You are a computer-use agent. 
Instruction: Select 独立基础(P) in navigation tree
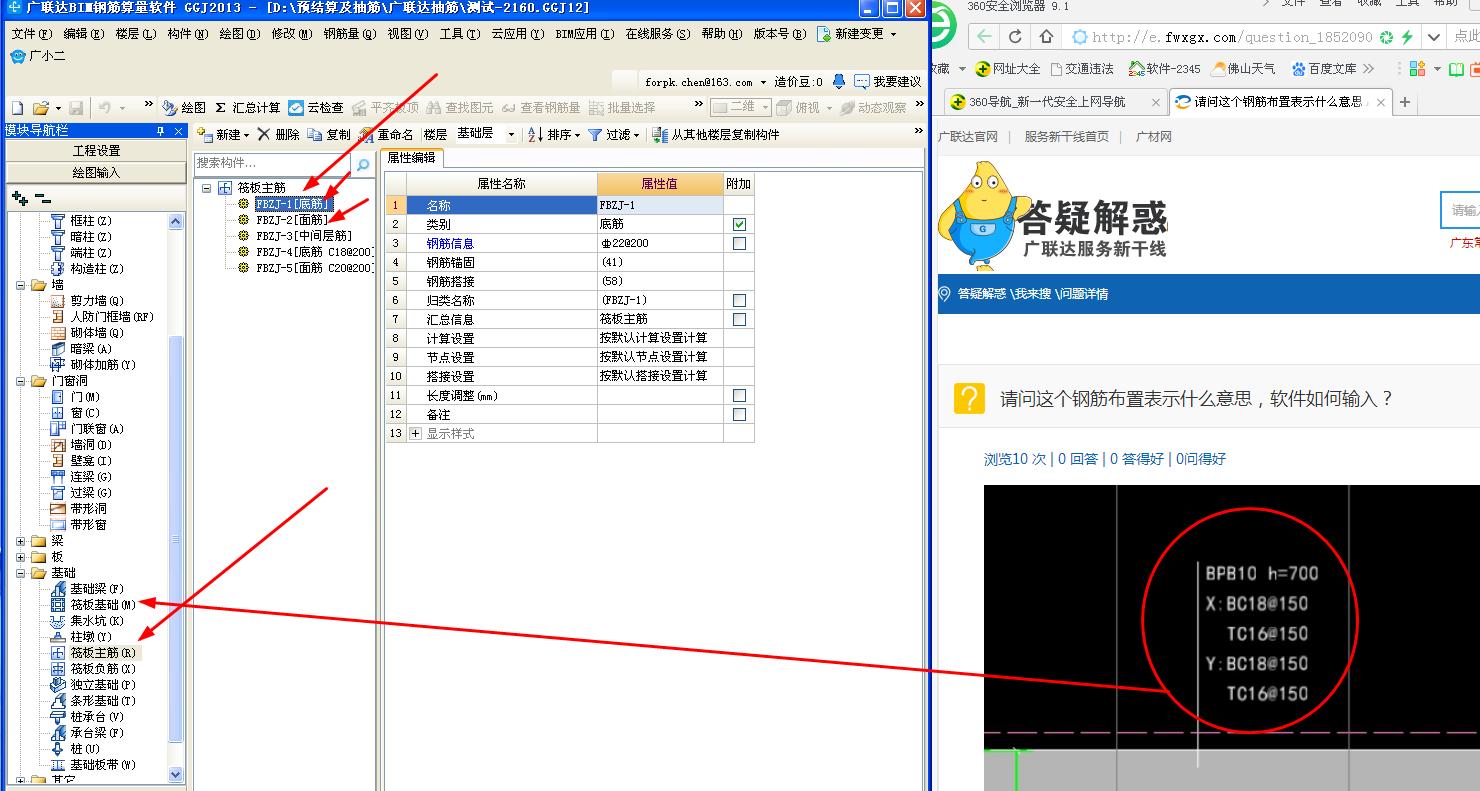94,685
